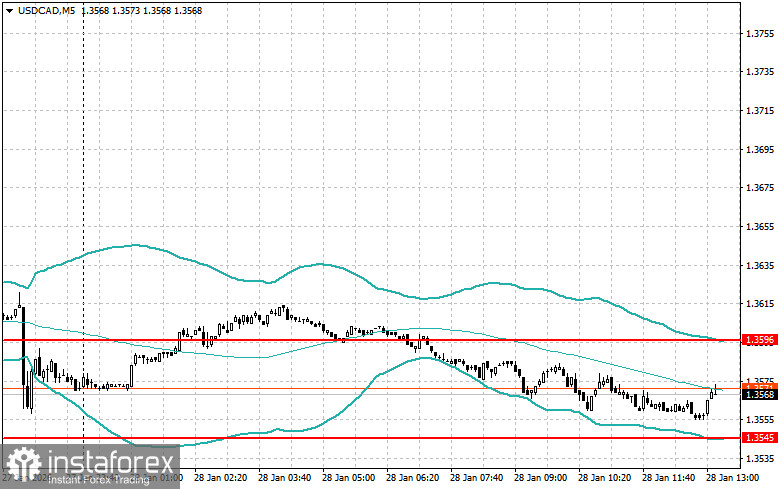781x489 pixels.
Task: Click the 28 Jan 03:40 time label
Action: pyautogui.click(x=284, y=478)
